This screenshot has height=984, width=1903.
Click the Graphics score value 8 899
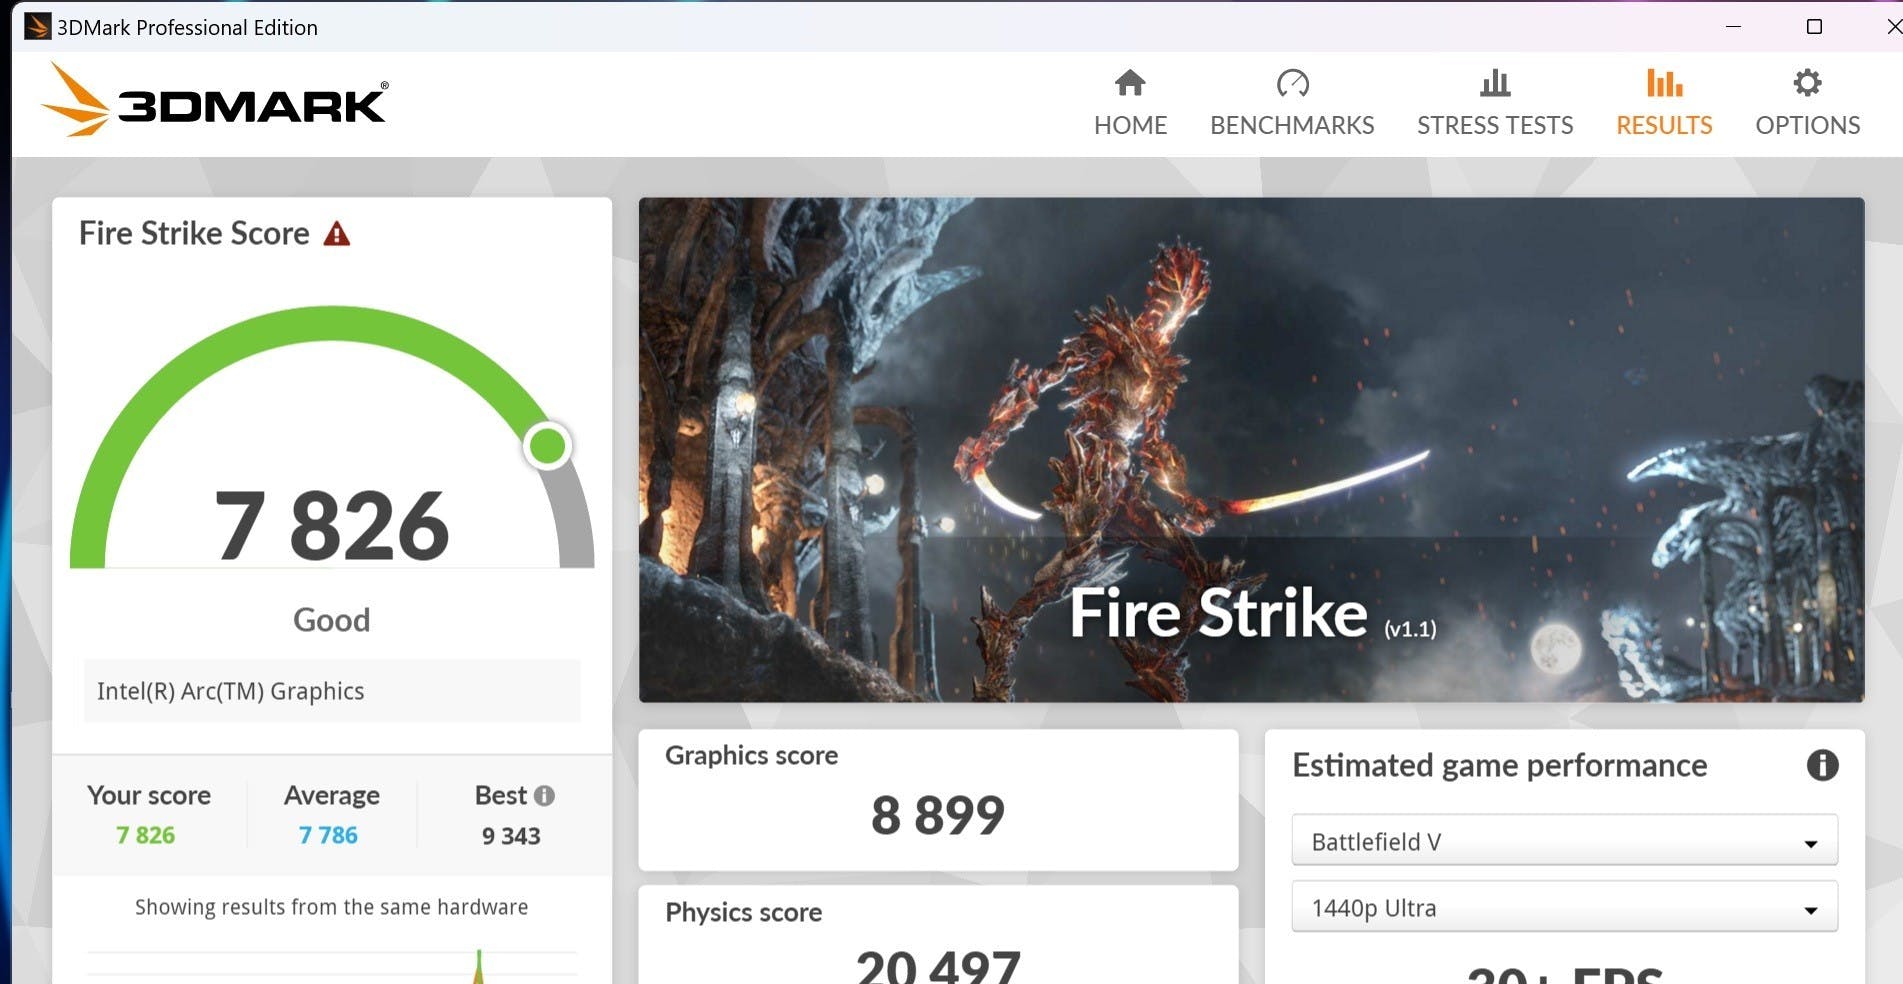[938, 815]
